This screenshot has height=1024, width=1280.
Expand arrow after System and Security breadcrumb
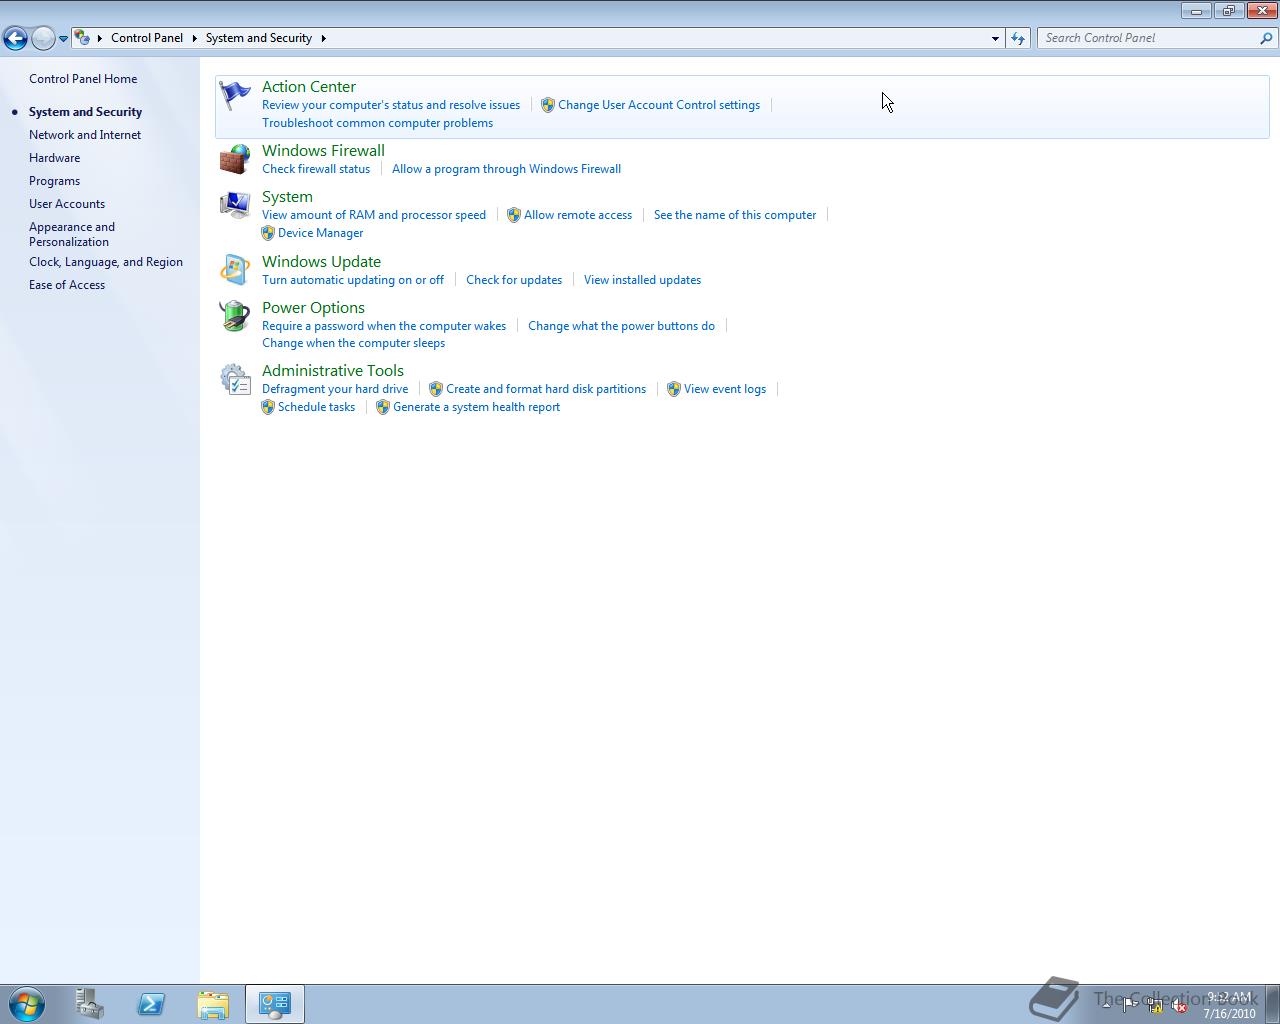click(x=323, y=38)
